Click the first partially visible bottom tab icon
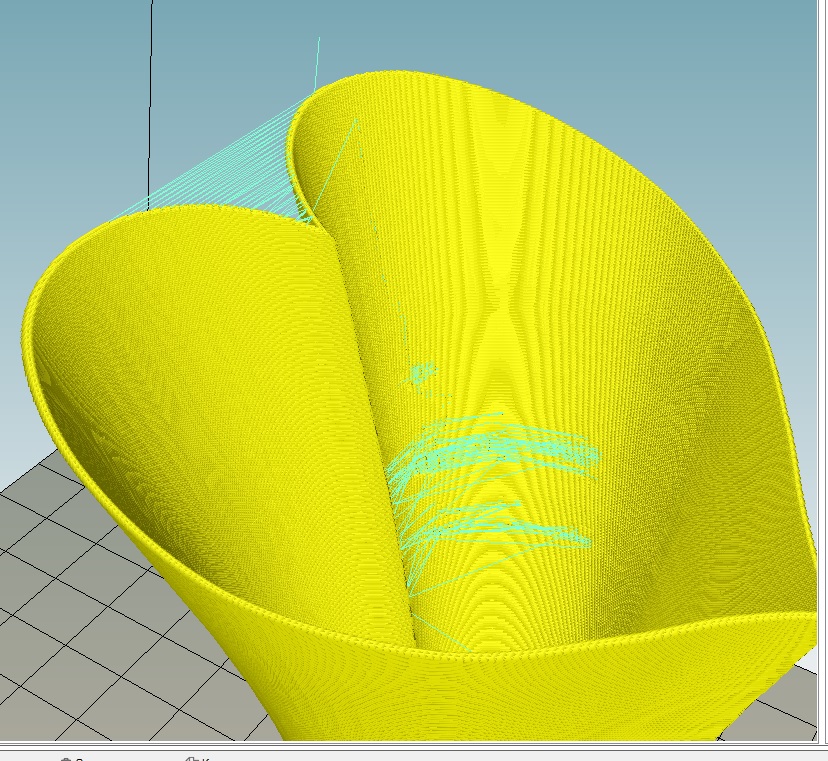This screenshot has height=761, width=828. [x=66, y=758]
